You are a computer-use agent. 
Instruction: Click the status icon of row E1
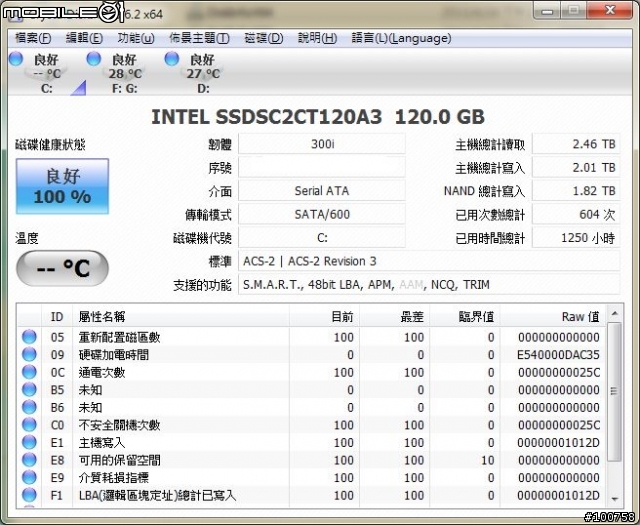coord(29,442)
